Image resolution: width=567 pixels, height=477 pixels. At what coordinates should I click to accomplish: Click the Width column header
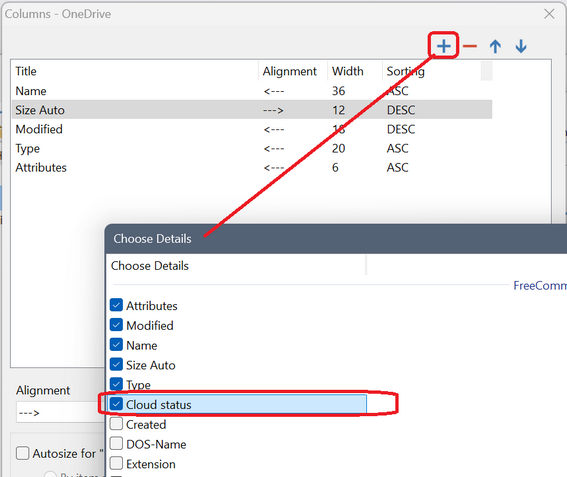pos(355,71)
